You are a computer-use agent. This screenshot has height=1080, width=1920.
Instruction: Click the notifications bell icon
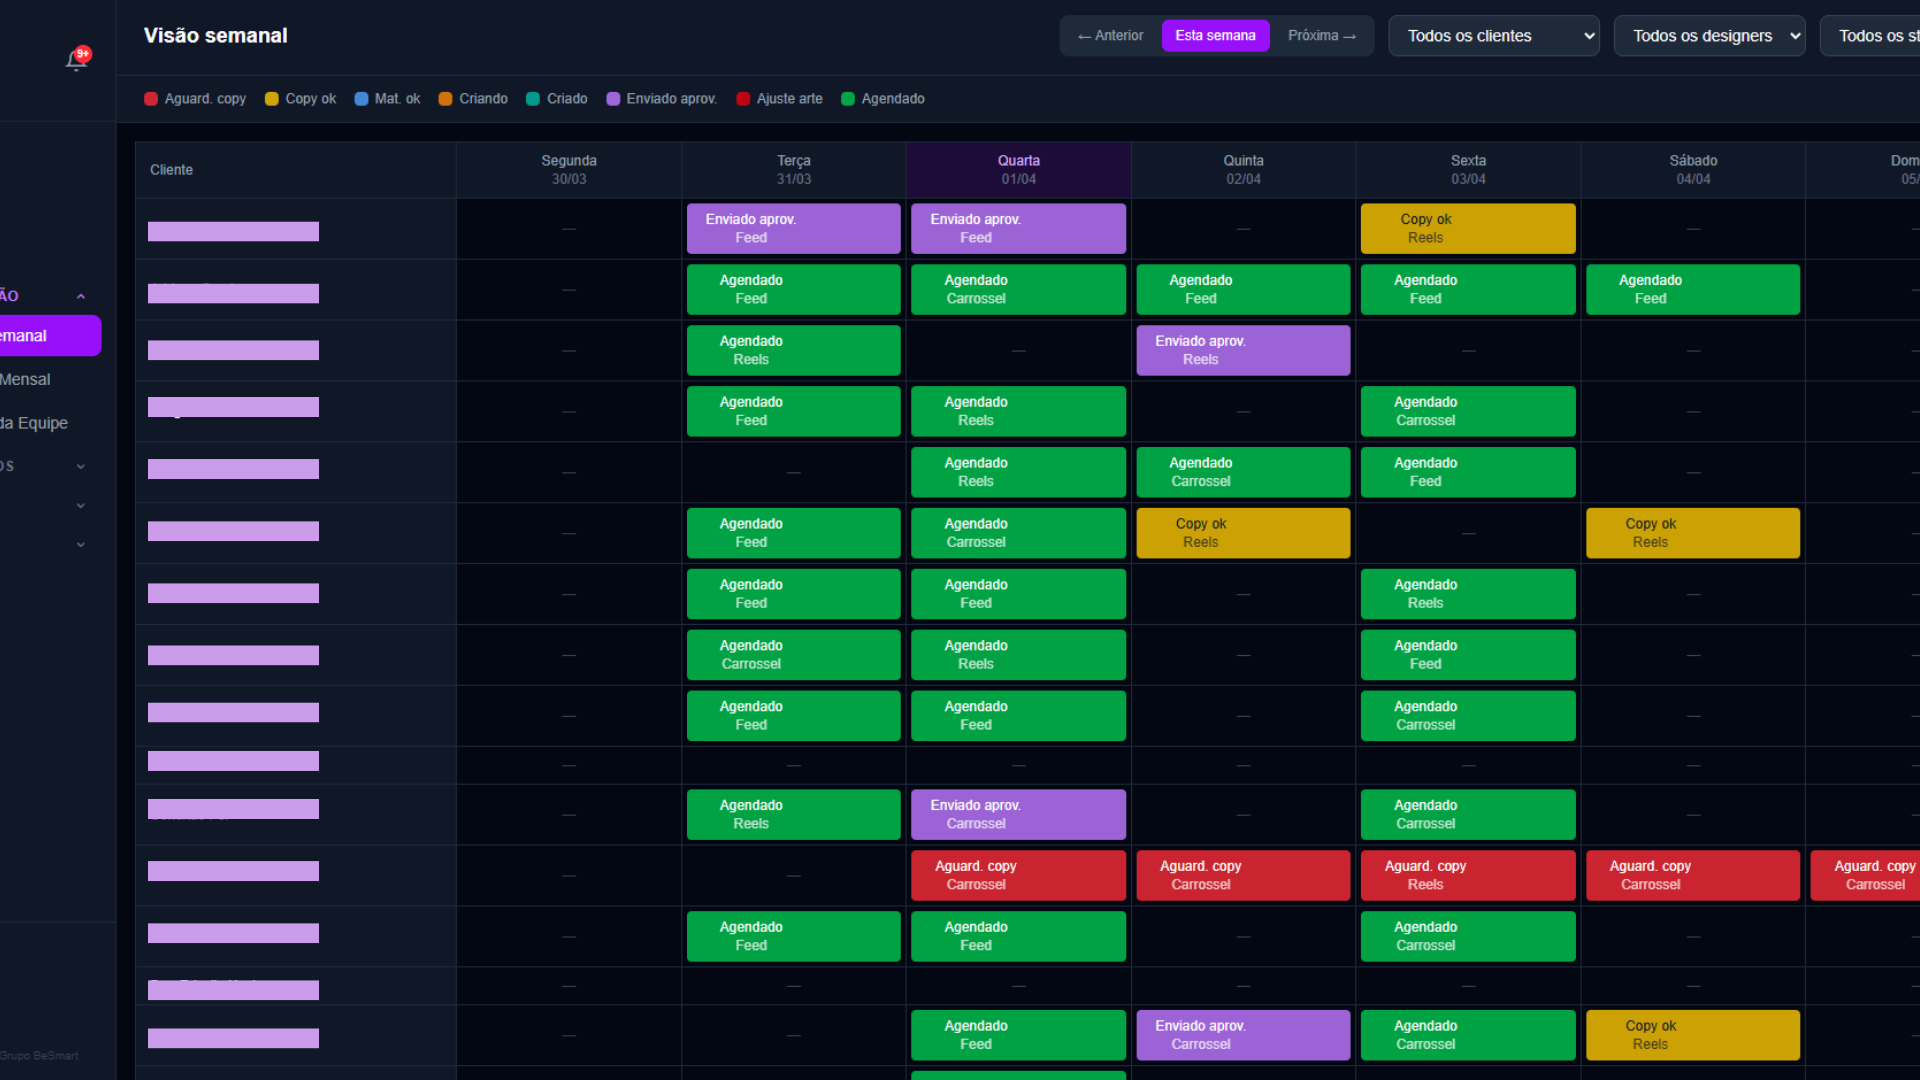(x=76, y=60)
